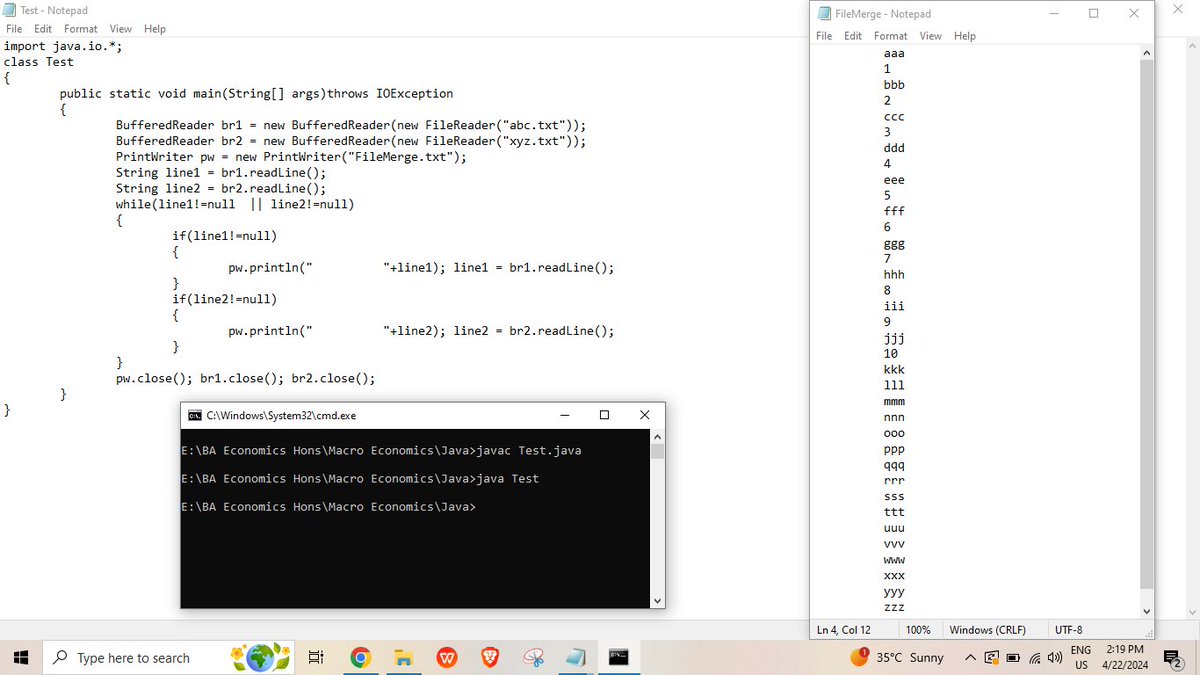Open View menu in FileMerge Notepad

(x=931, y=36)
